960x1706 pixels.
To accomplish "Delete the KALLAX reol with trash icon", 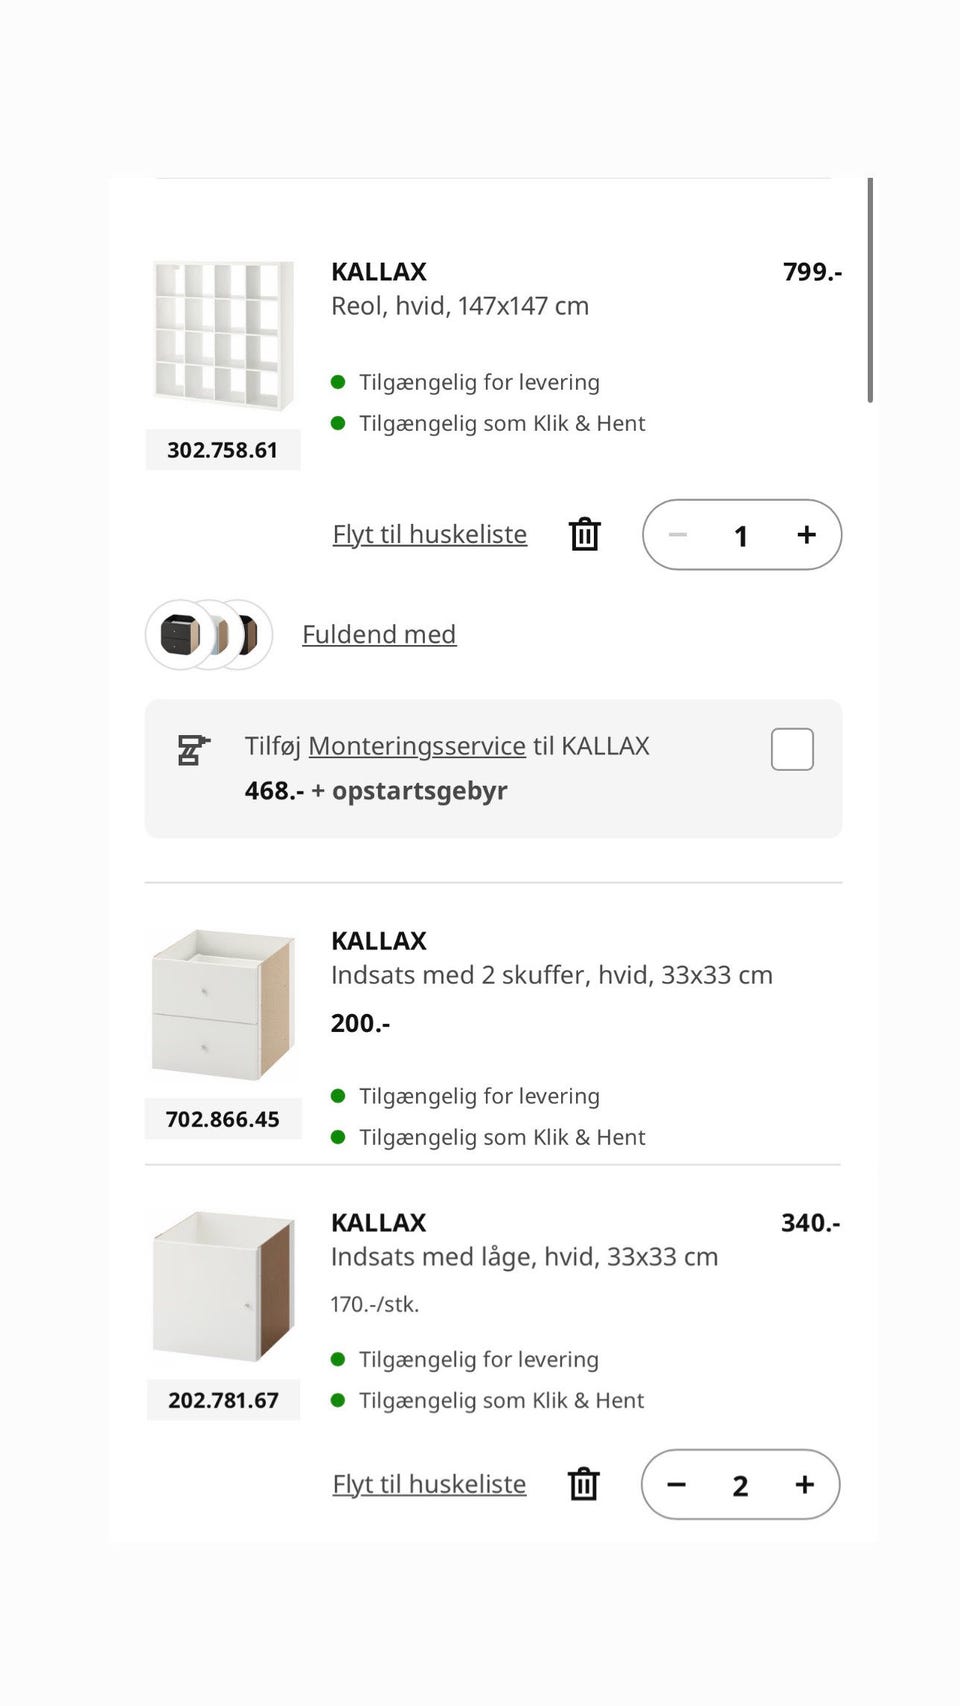I will click(x=585, y=535).
